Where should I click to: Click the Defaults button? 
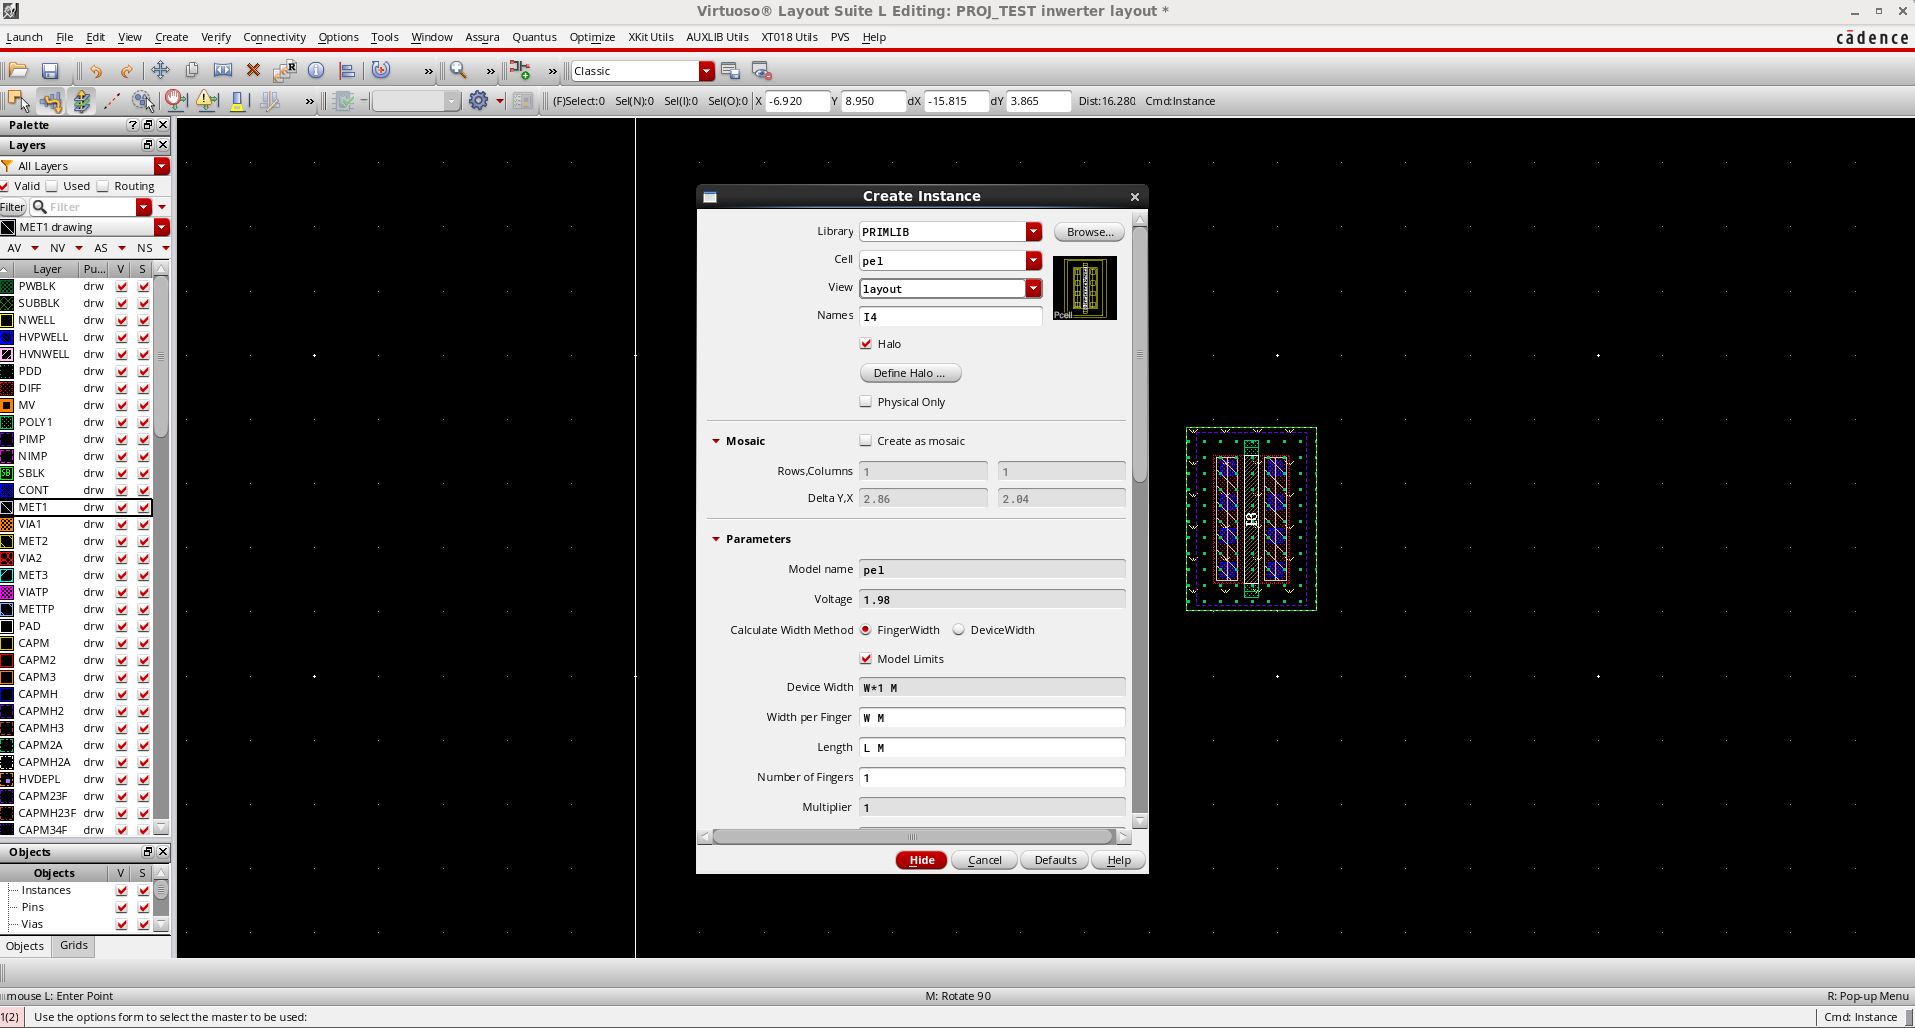1055,860
